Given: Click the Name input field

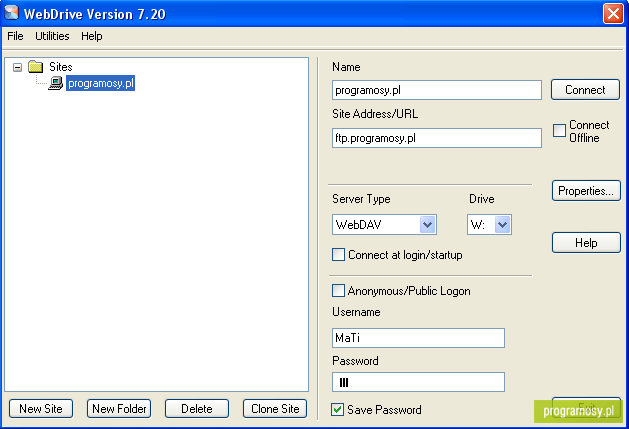Looking at the screenshot, I should coord(437,90).
